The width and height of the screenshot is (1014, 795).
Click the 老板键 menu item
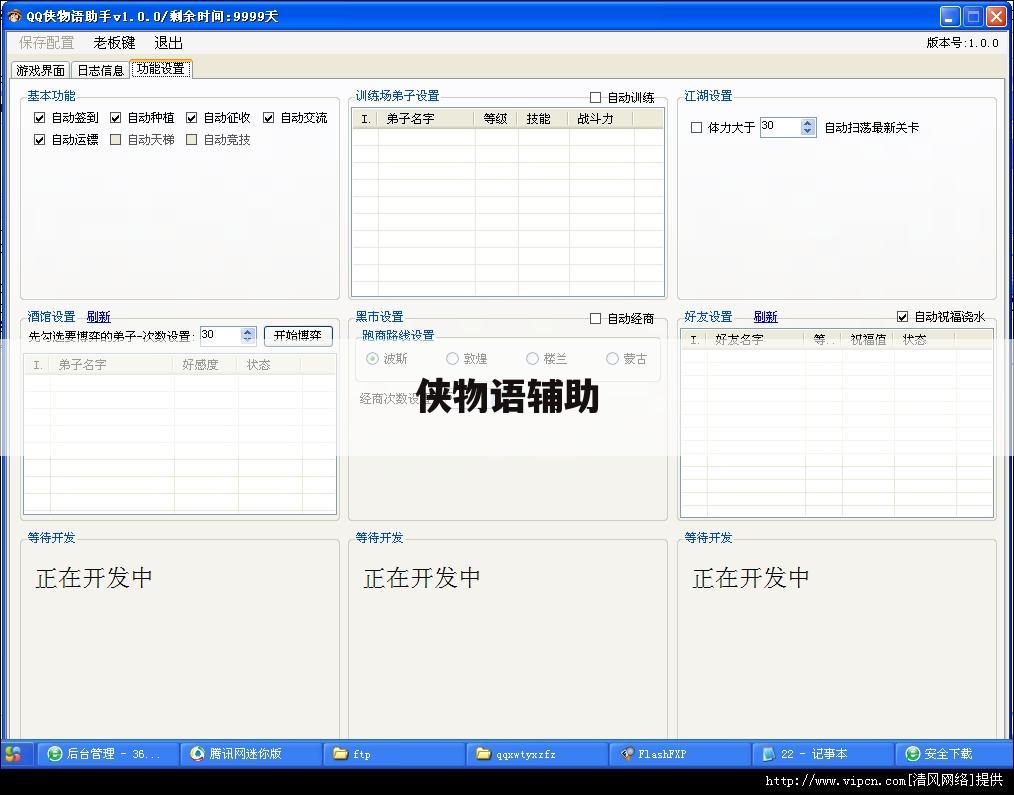coord(114,43)
